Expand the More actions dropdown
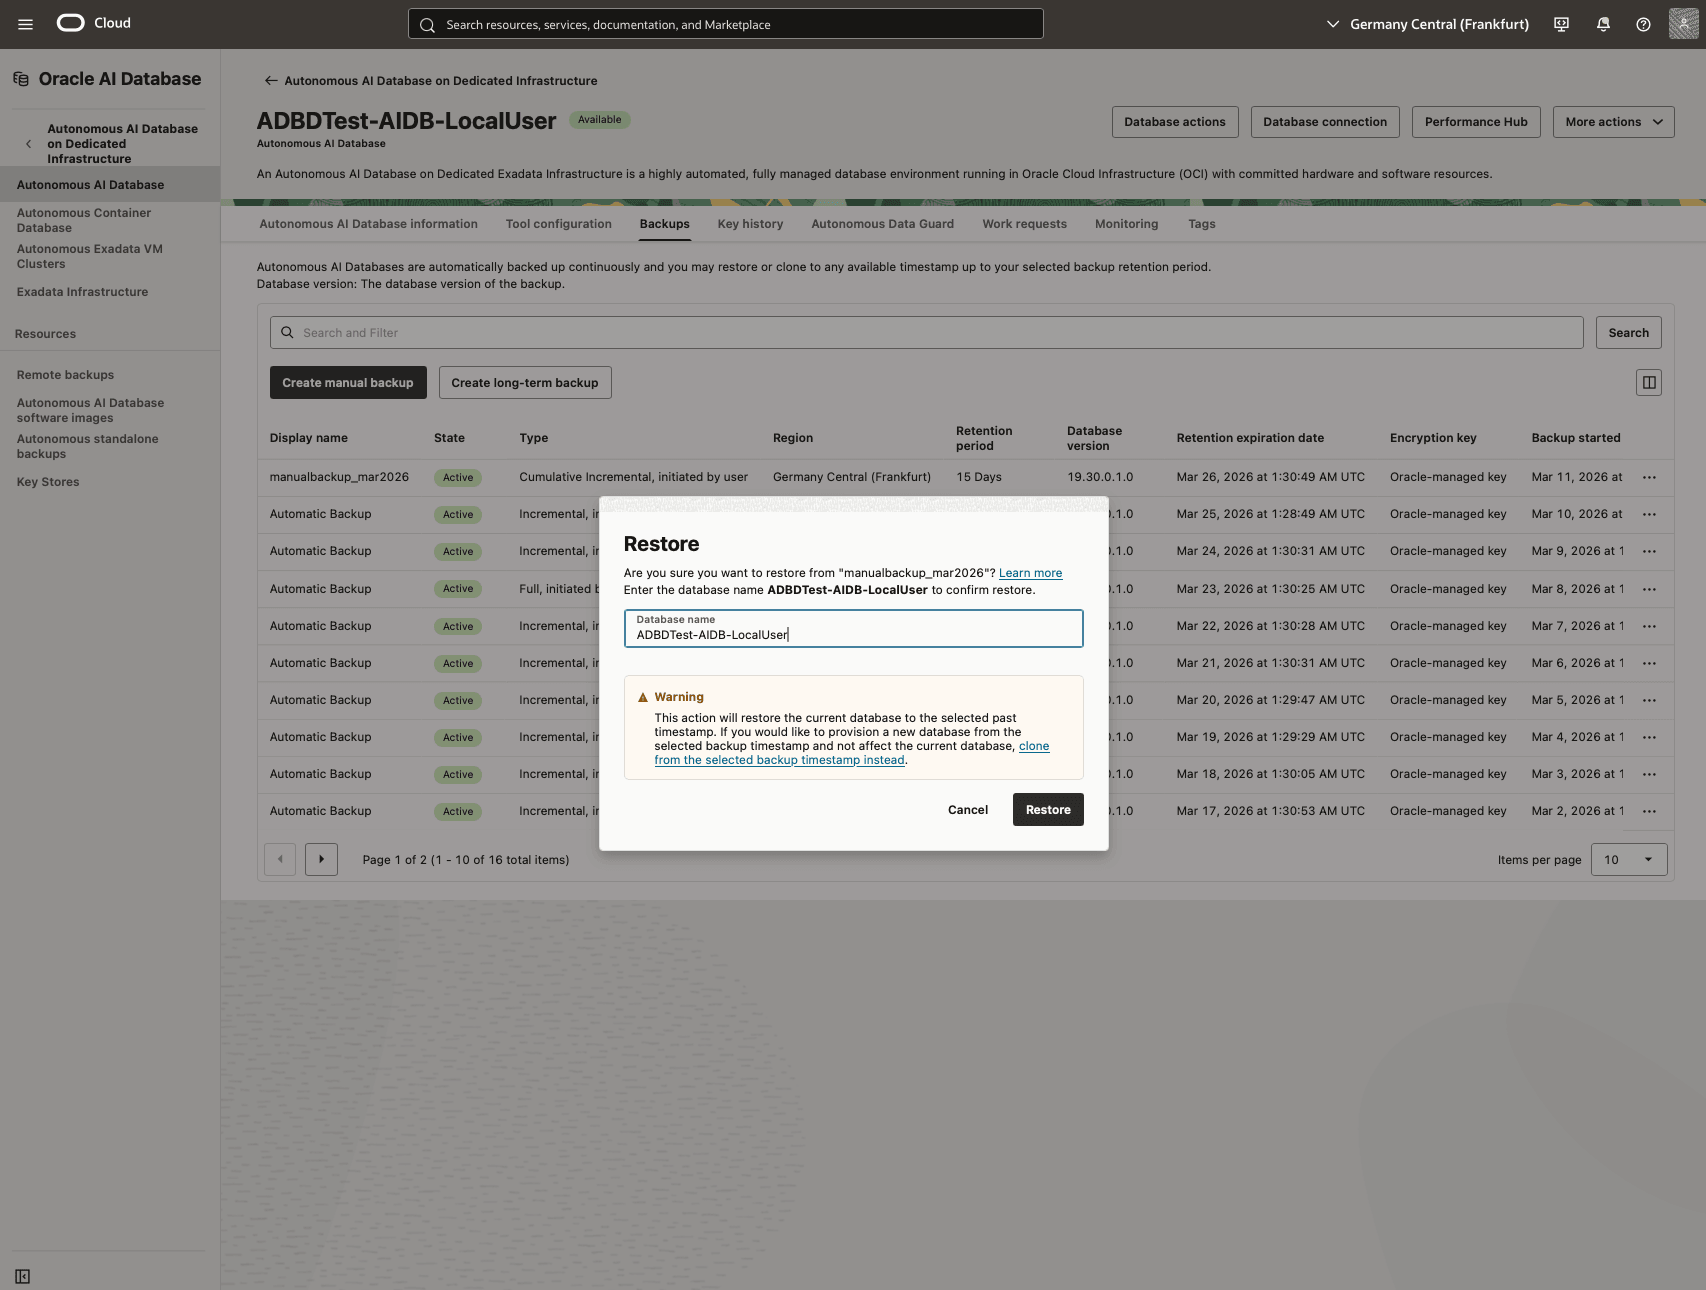The width and height of the screenshot is (1706, 1290). [x=1613, y=122]
